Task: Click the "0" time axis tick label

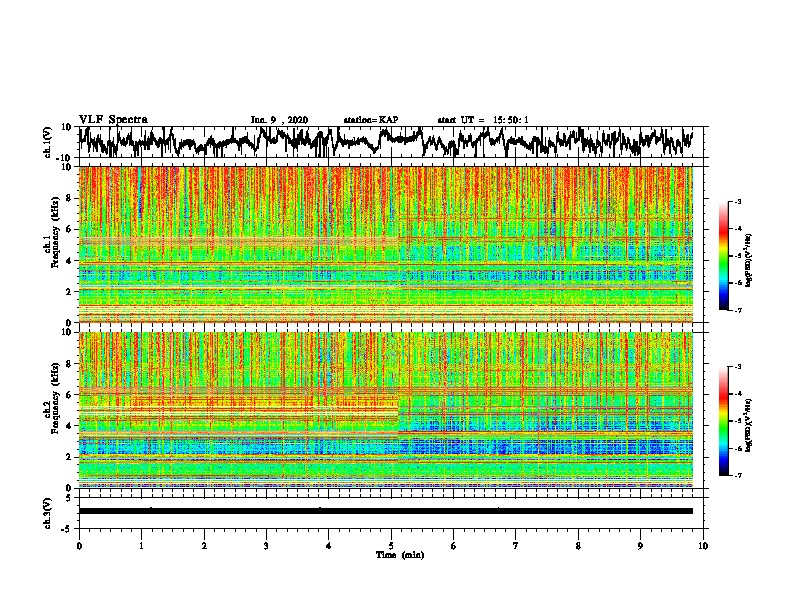Action: 79,546
